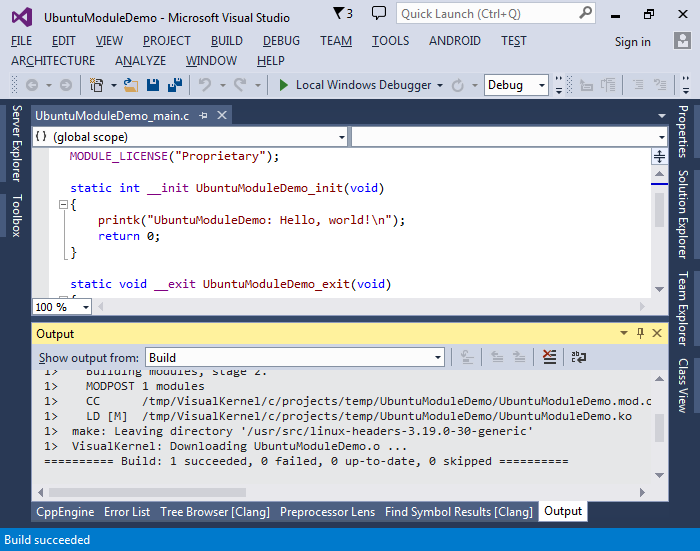
Task: Pin the Output panel
Action: [x=640, y=333]
